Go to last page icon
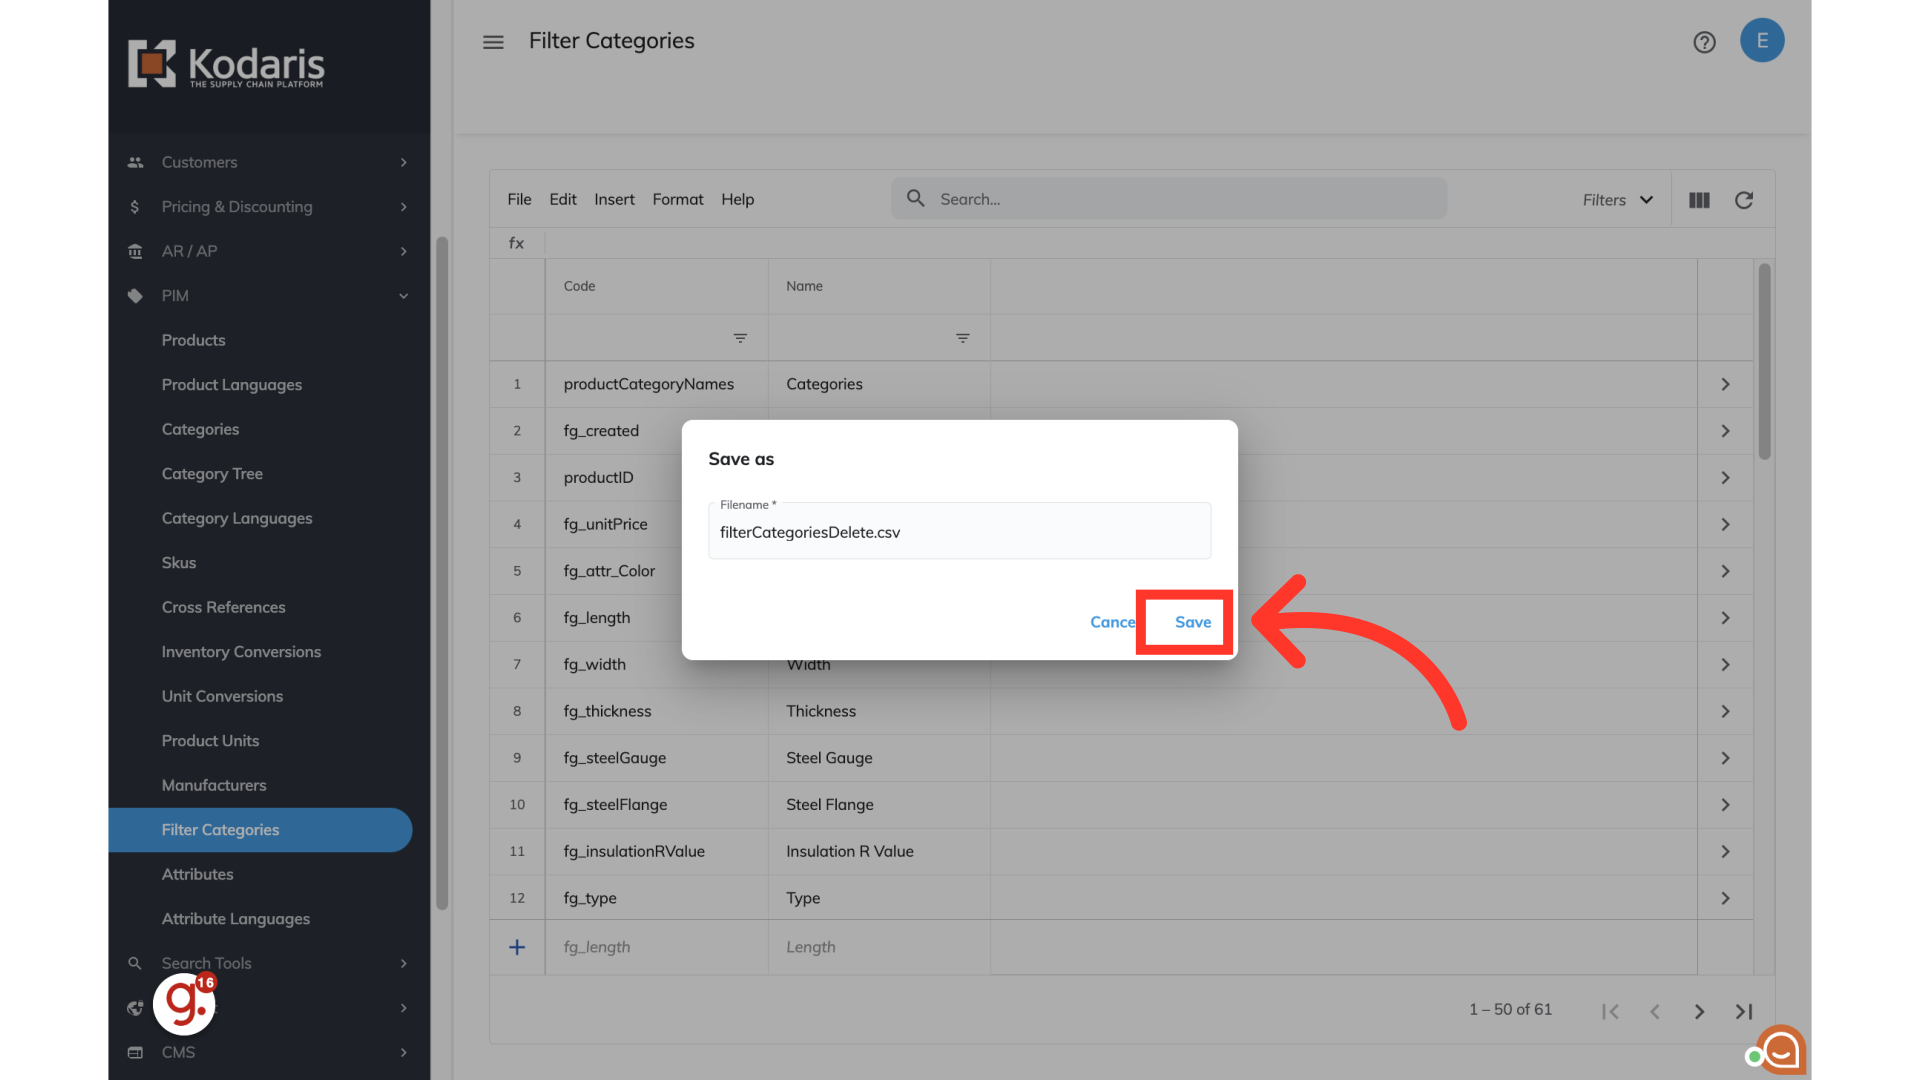The width and height of the screenshot is (1920, 1080). pyautogui.click(x=1744, y=1011)
